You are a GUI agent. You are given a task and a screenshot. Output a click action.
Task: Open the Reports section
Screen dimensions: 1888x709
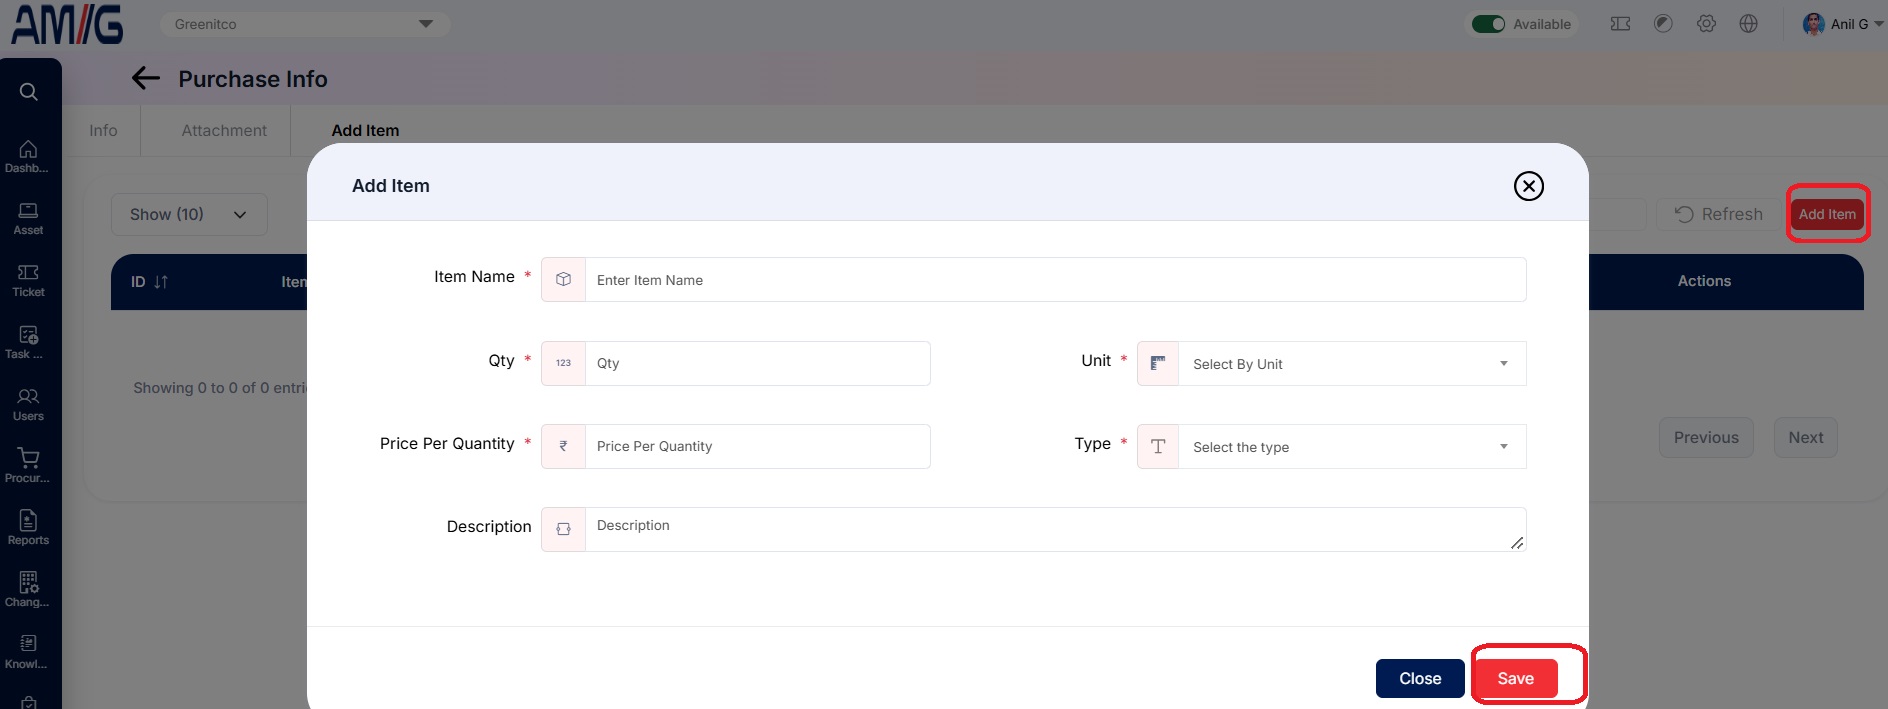click(x=28, y=528)
